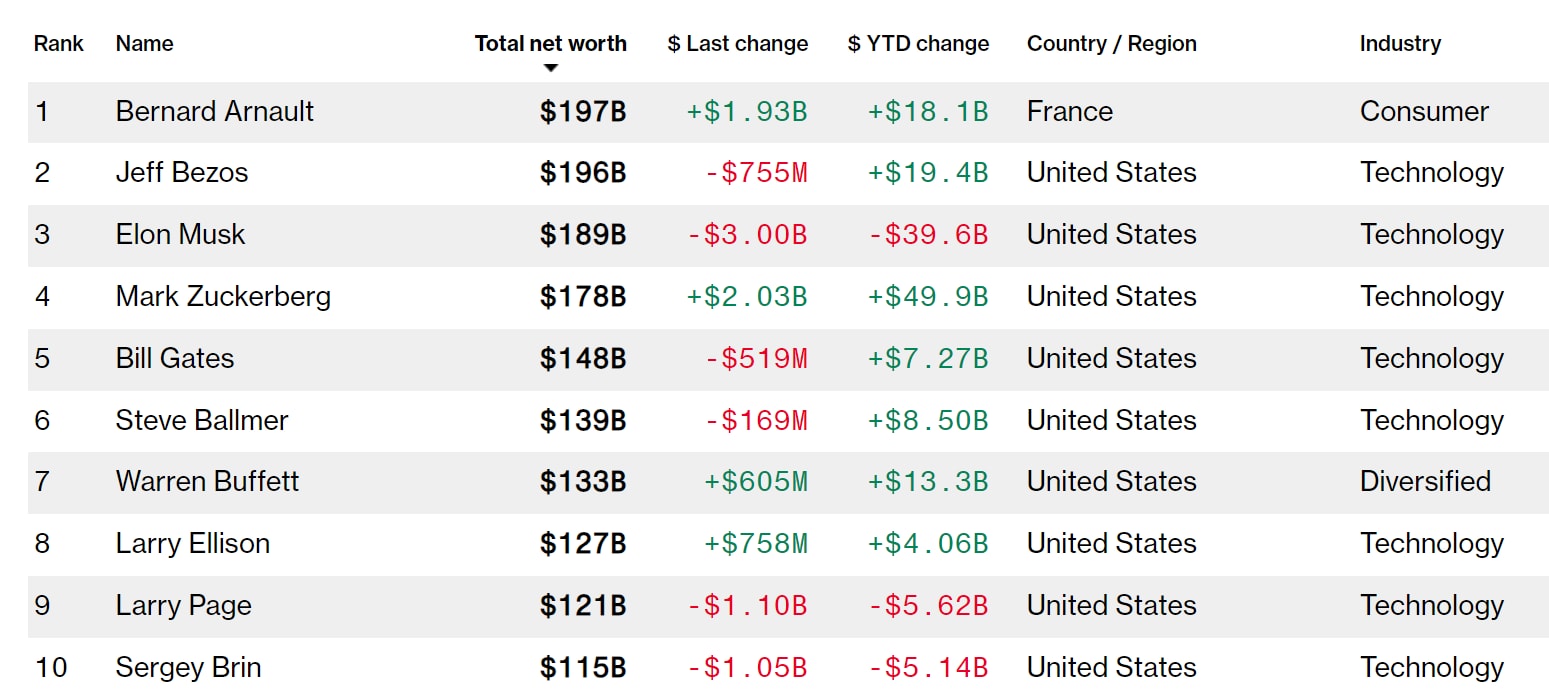Click Country / Region column header
The width and height of the screenshot is (1549, 697).
pos(1111,44)
